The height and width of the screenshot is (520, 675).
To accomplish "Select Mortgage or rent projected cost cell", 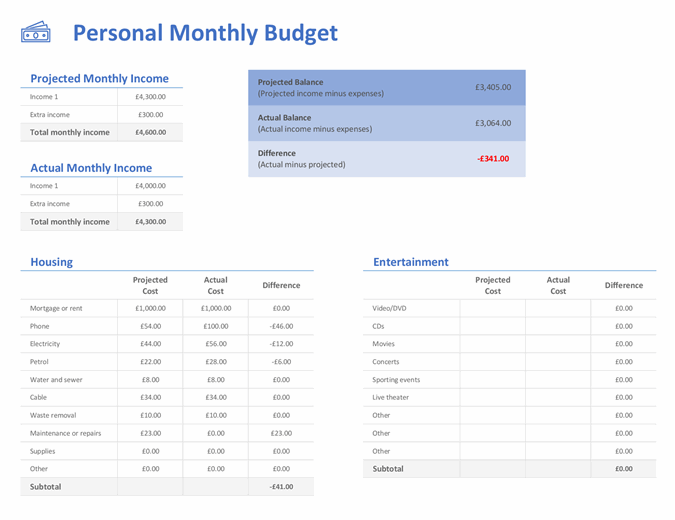I will click(x=150, y=308).
